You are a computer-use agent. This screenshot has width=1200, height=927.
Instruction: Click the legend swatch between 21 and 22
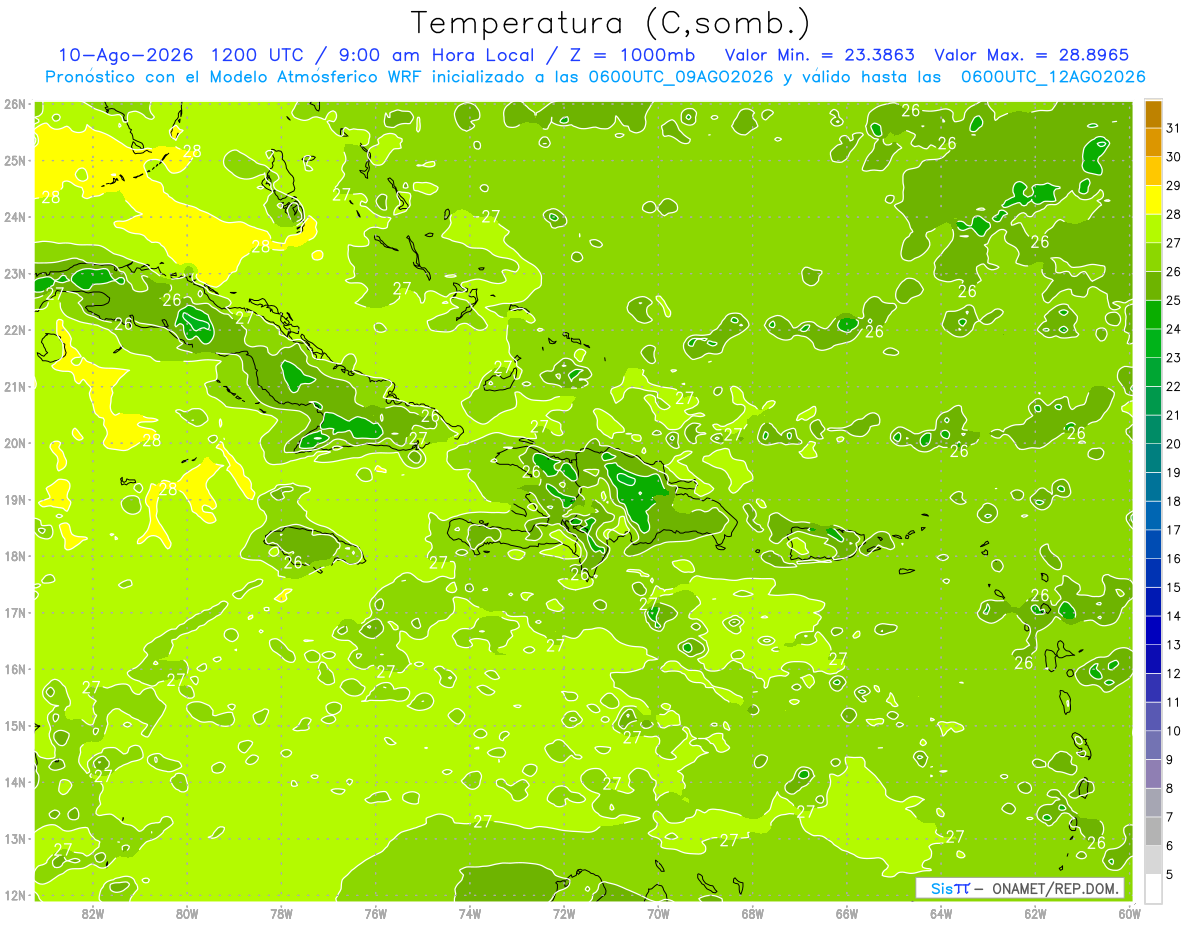click(x=1153, y=401)
